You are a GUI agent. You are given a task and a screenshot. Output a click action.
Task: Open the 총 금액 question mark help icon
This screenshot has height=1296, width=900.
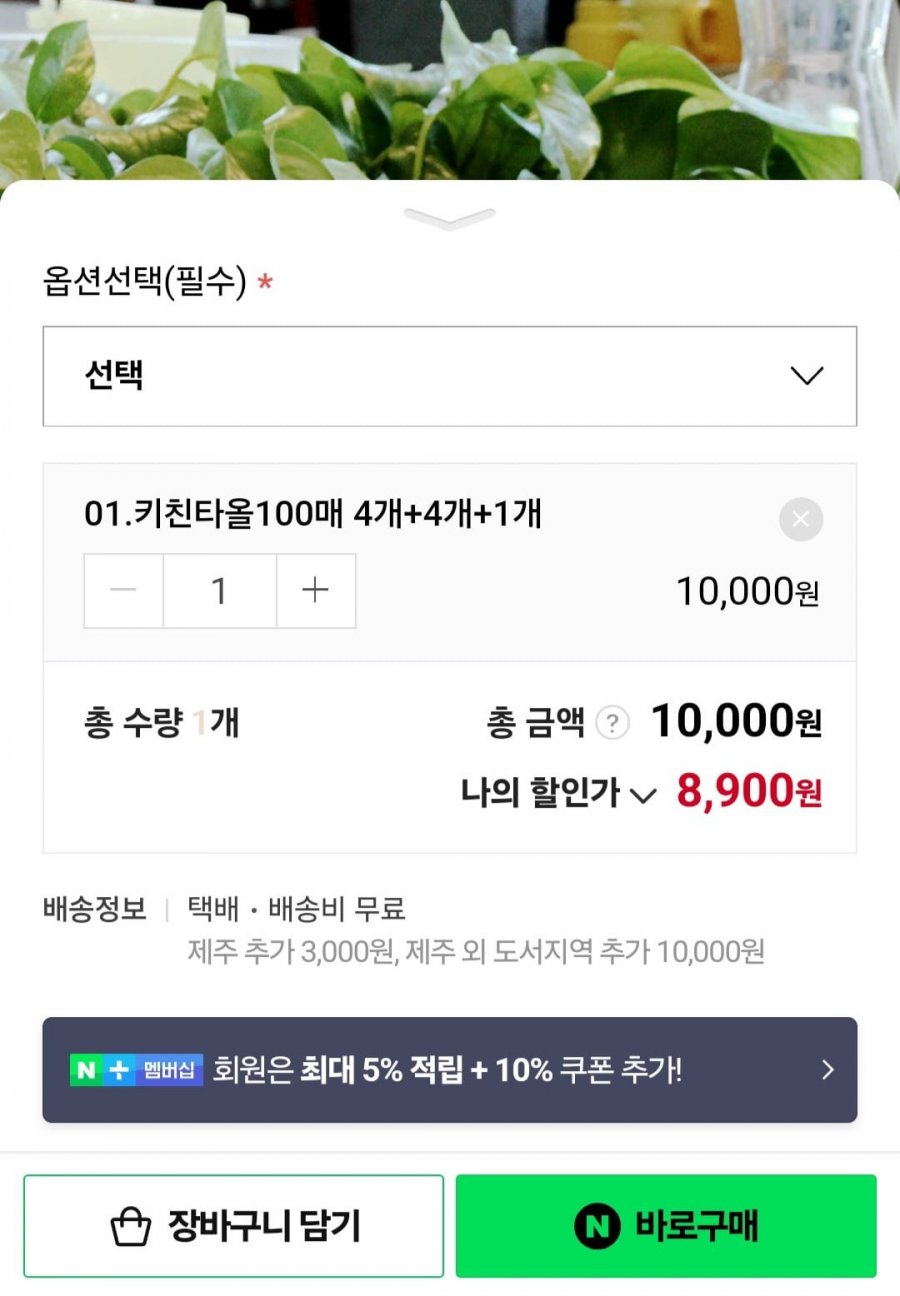click(x=612, y=723)
